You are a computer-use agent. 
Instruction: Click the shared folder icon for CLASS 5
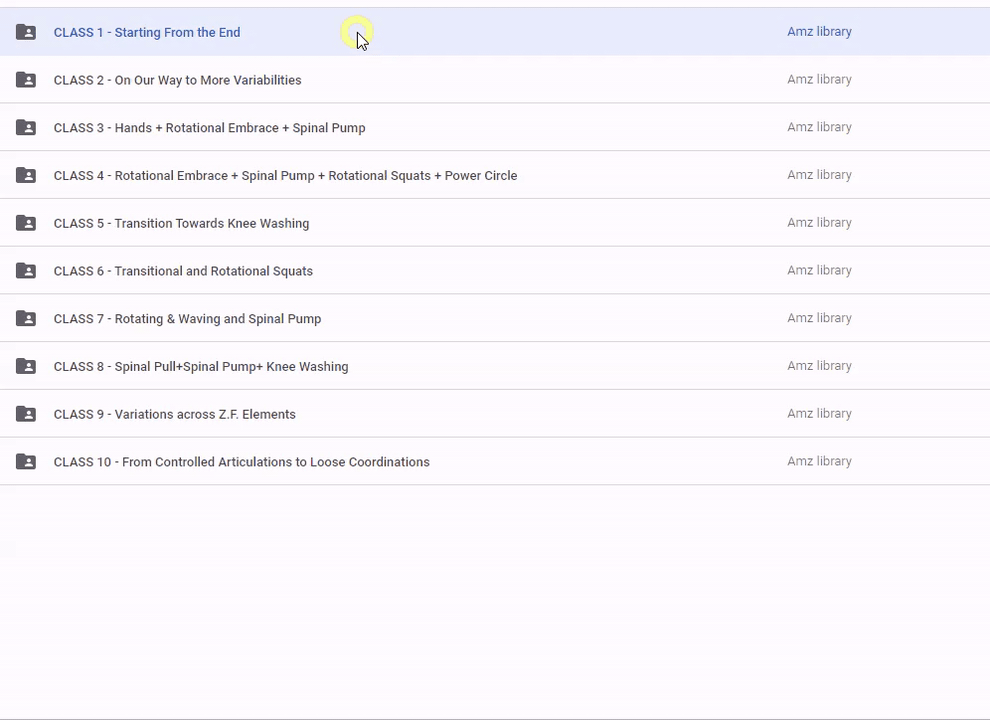pyautogui.click(x=26, y=223)
